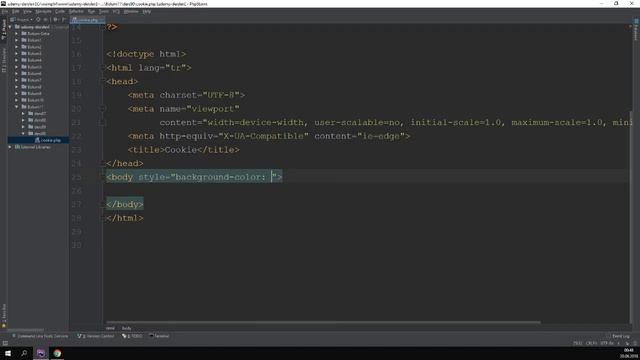Screen dimensions: 640x360
Task: Expand the Bolum1 folder
Action: click(17, 40)
